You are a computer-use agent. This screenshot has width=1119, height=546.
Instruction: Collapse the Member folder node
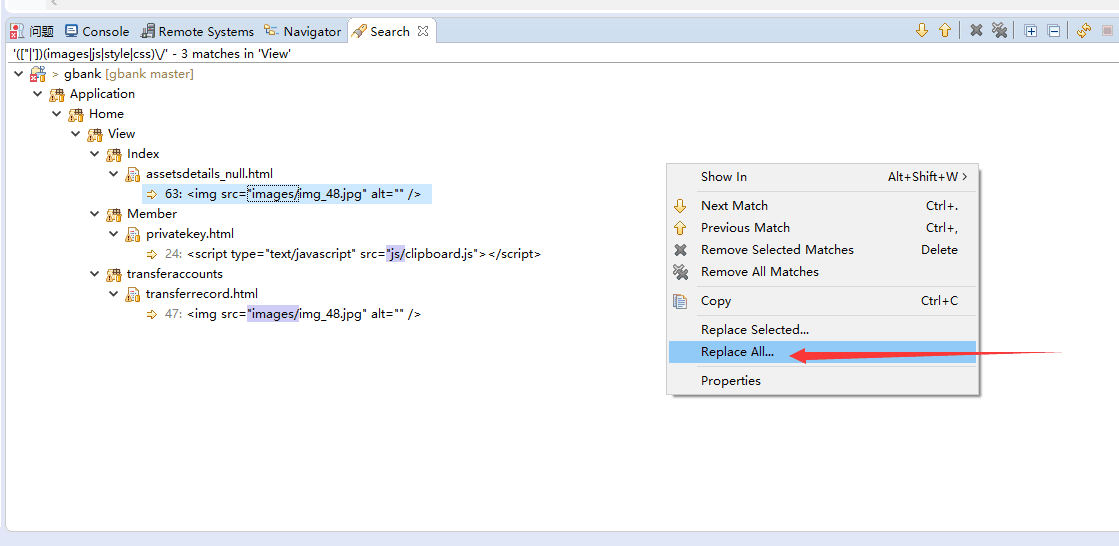click(95, 214)
